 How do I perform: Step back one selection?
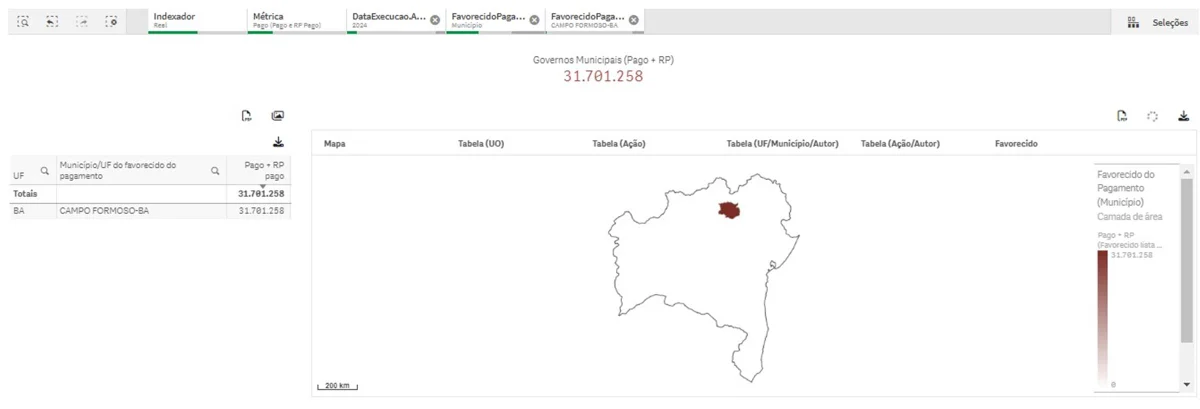[52, 20]
